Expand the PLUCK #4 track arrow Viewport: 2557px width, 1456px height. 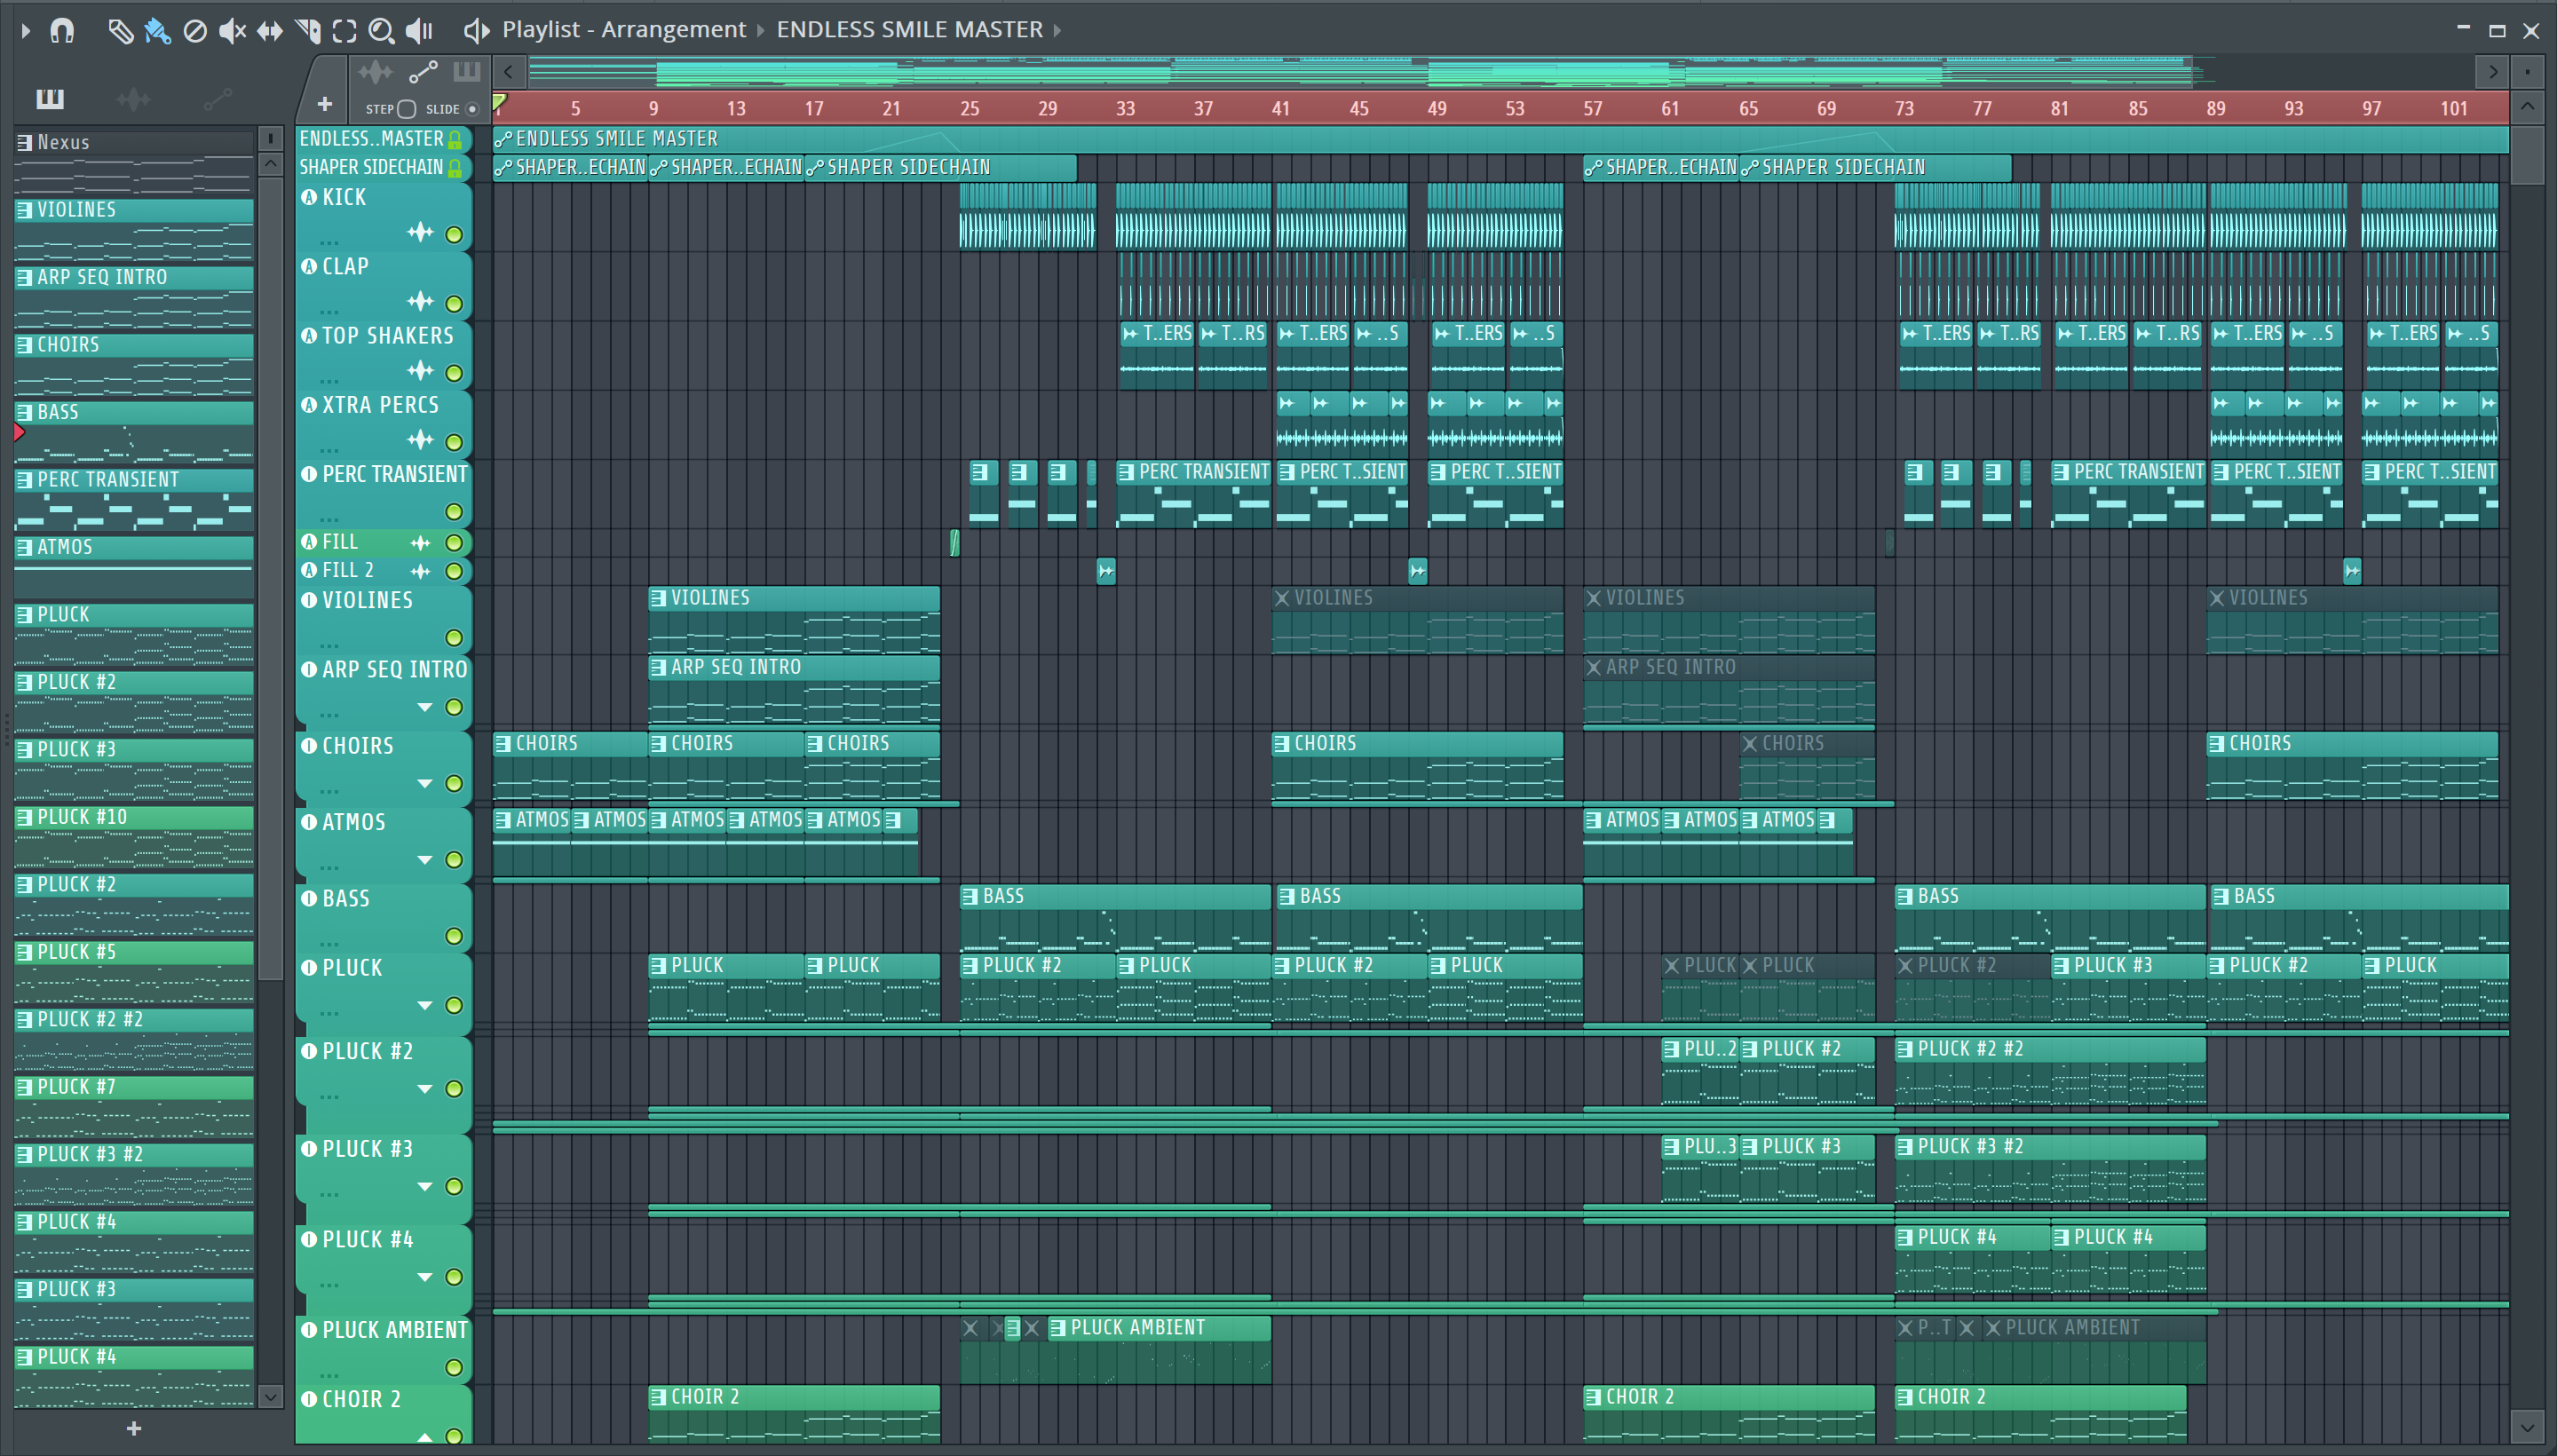(425, 1277)
